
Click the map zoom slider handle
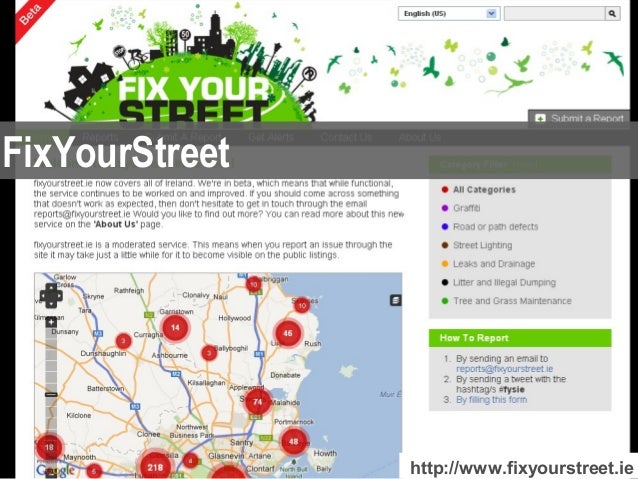(x=51, y=394)
